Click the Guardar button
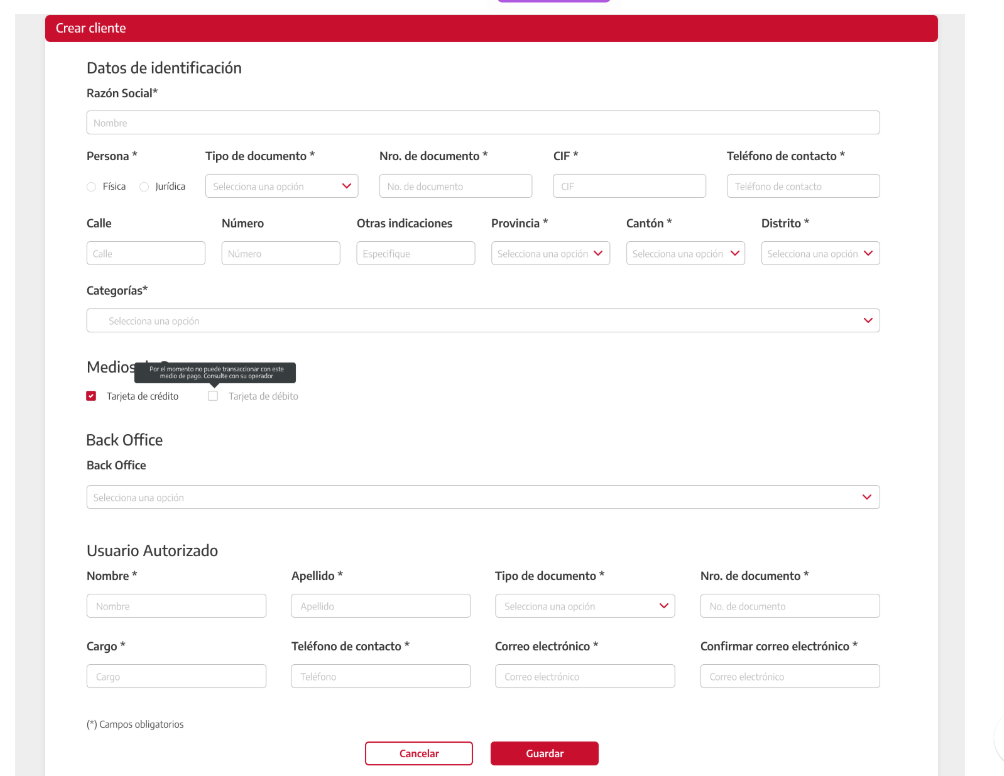The height and width of the screenshot is (776, 1004). coord(544,753)
